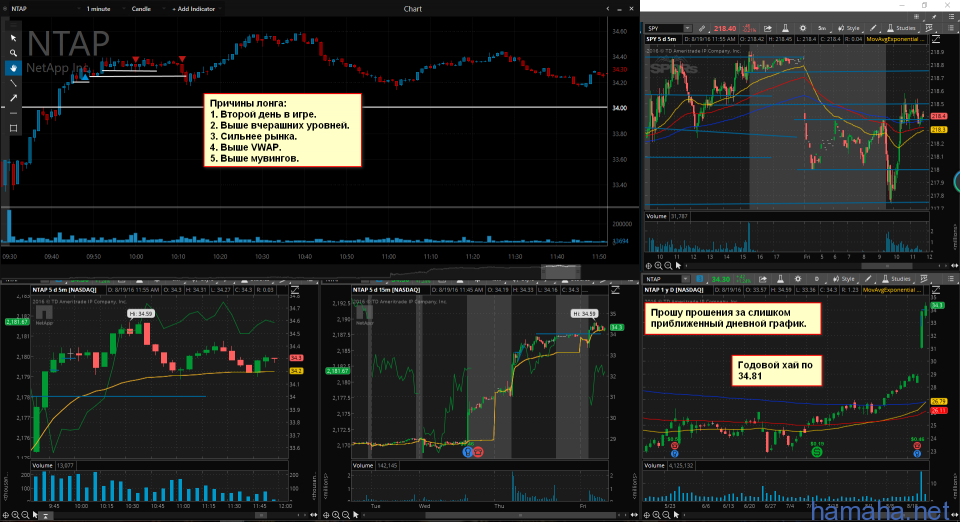The height and width of the screenshot is (522, 960).
Task: Select the arrow drawing tool
Action: click(x=13, y=98)
